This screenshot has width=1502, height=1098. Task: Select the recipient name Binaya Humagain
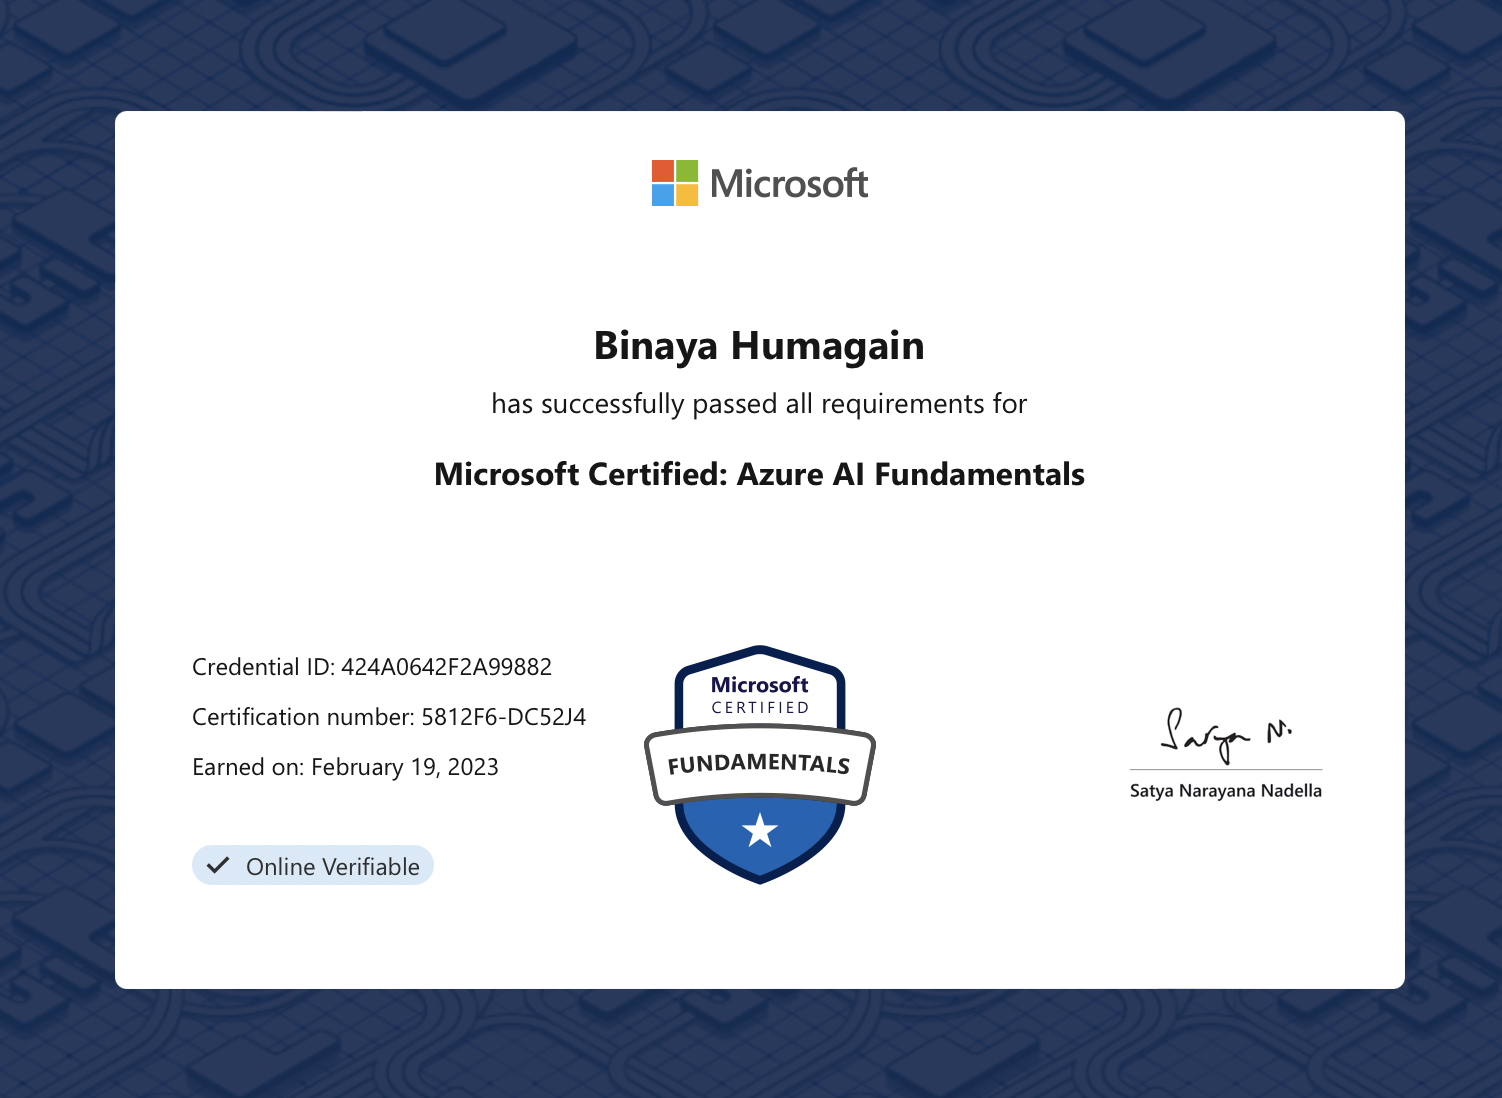(759, 346)
